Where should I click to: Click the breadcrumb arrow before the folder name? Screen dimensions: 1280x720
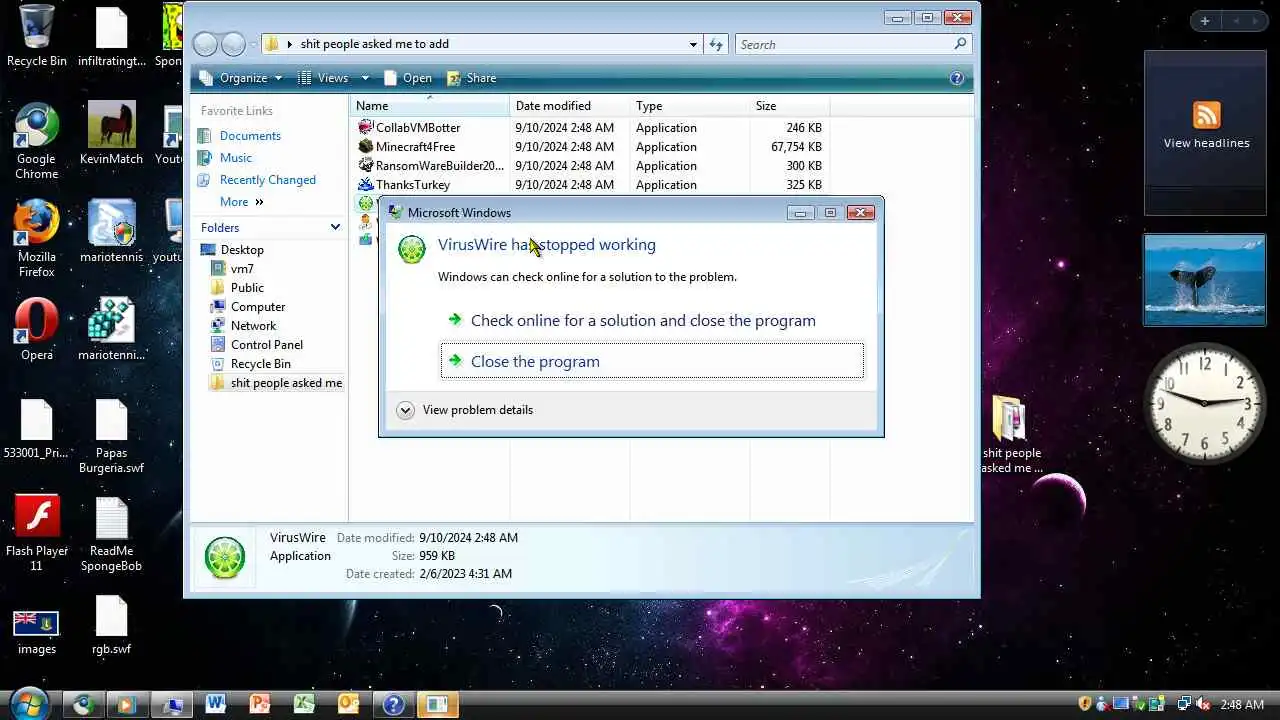(x=290, y=44)
